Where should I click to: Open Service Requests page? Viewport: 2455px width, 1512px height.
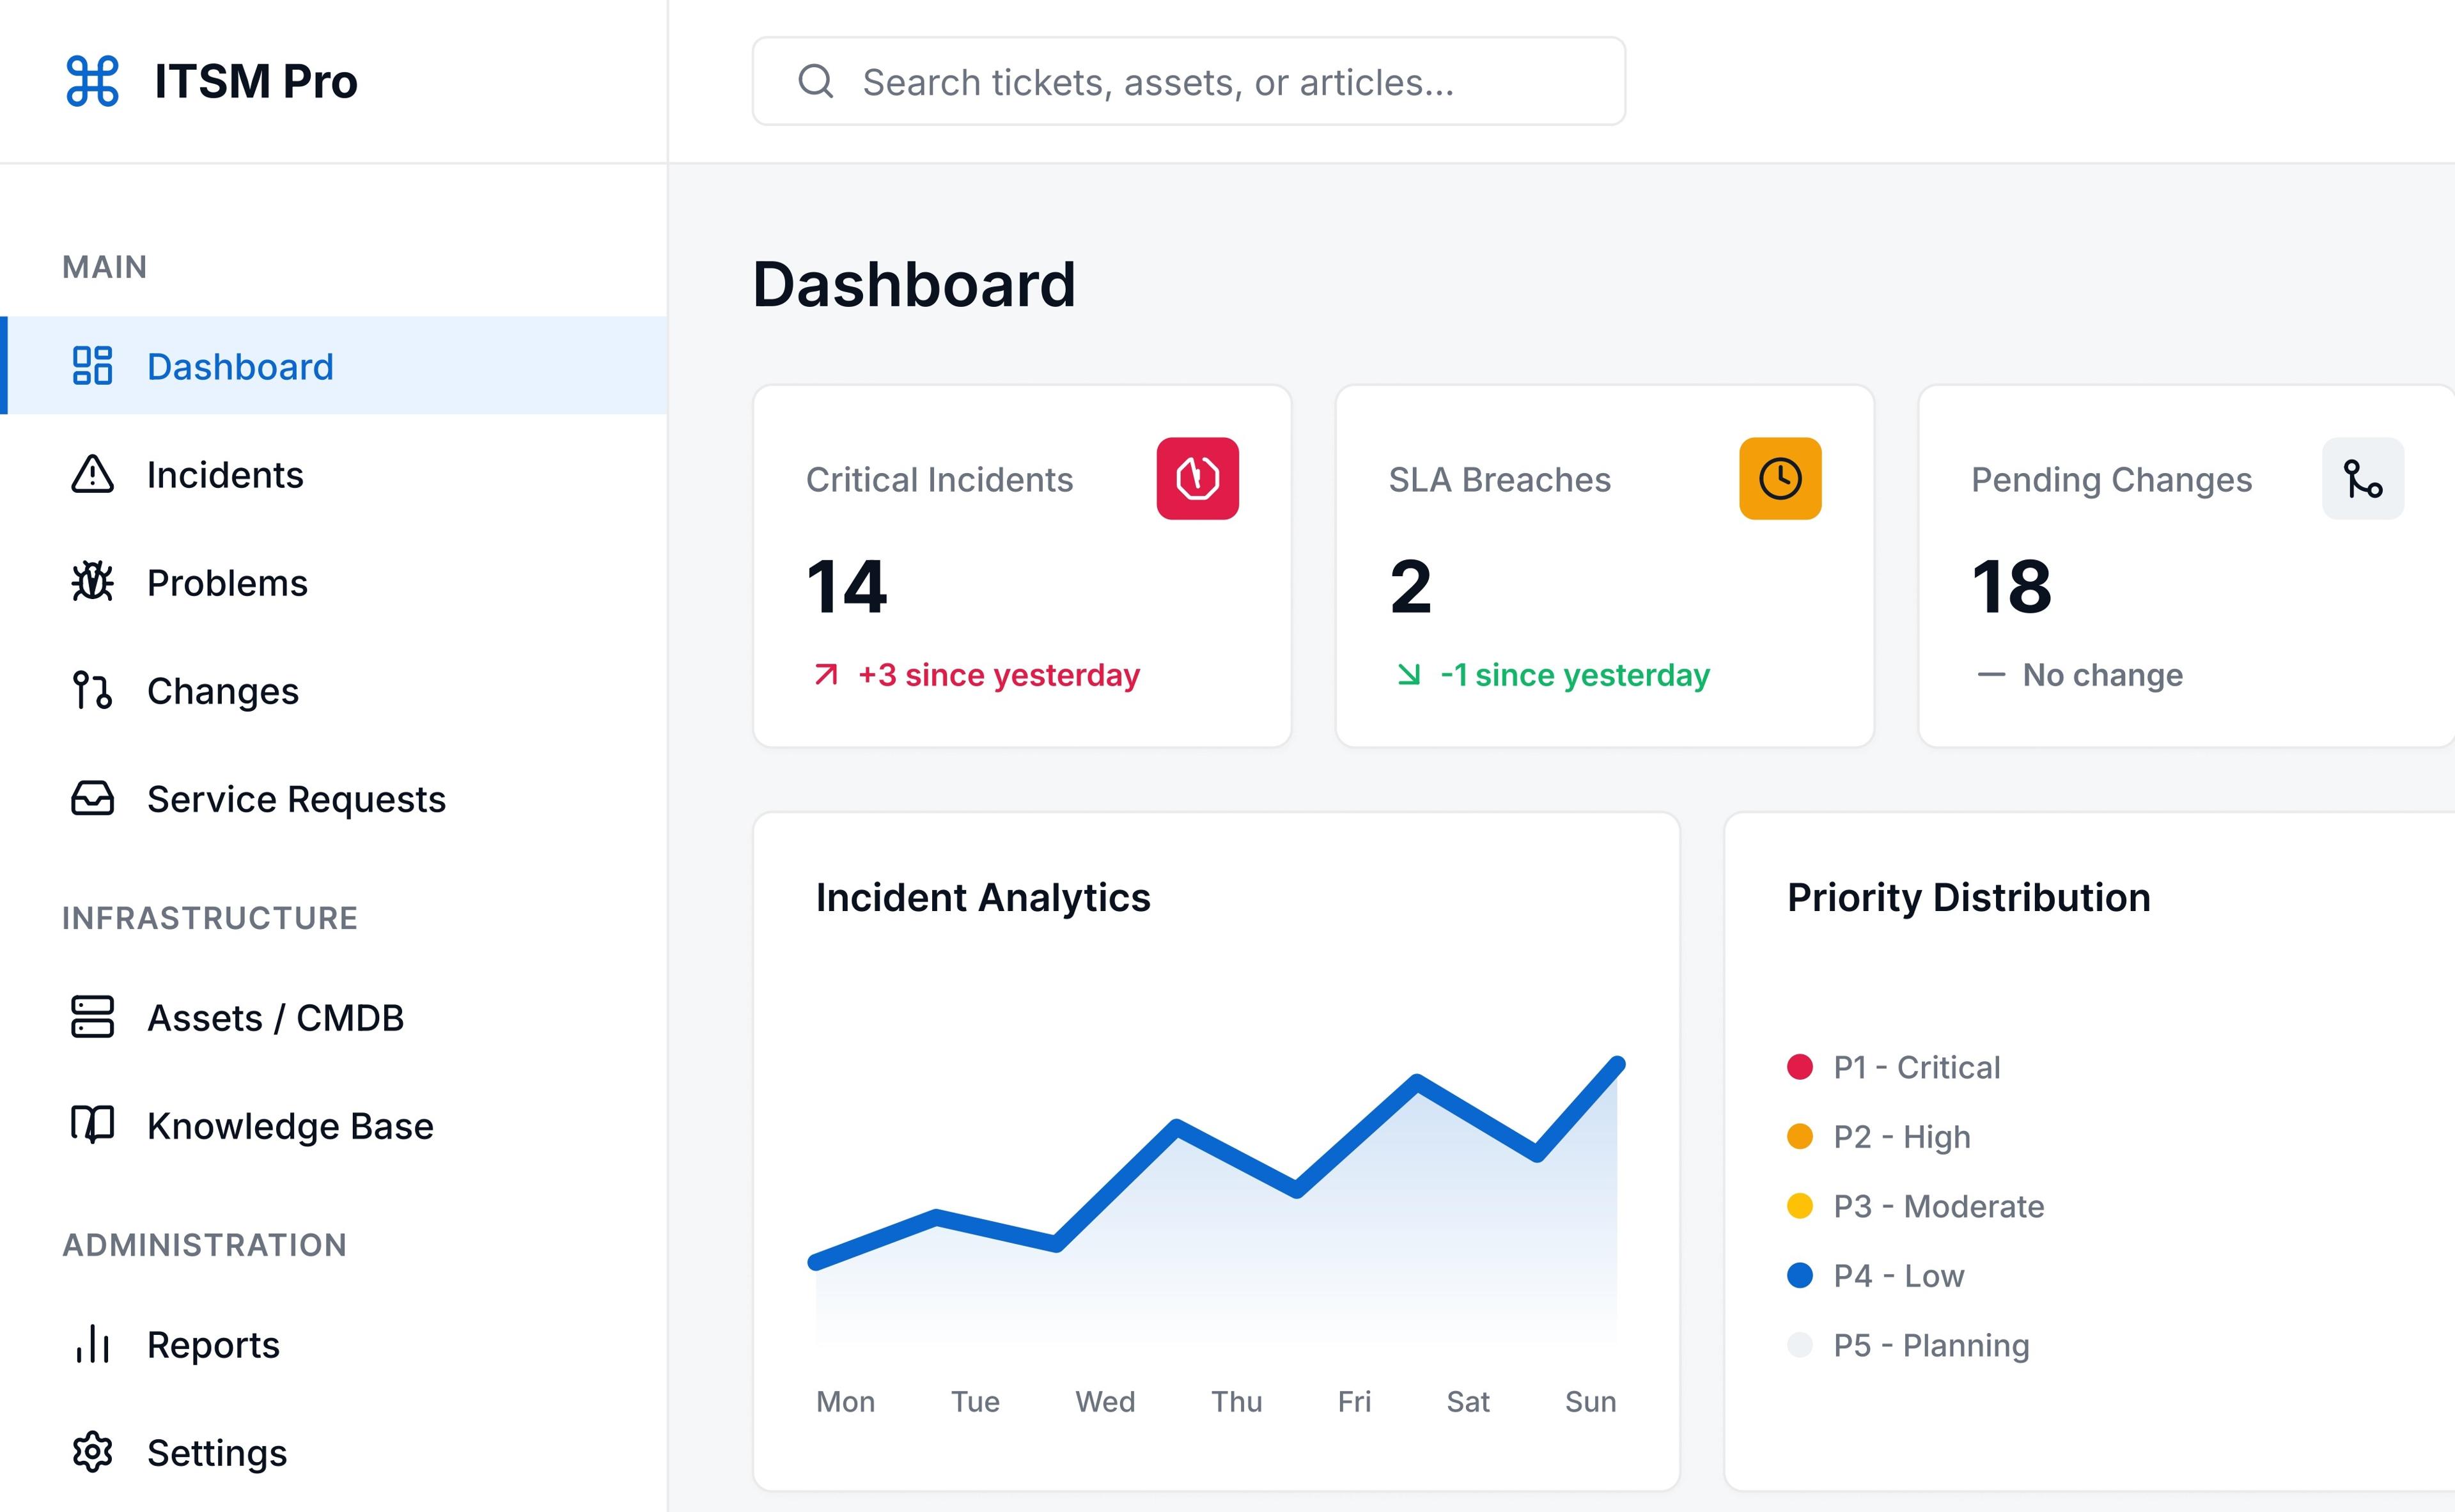point(296,799)
